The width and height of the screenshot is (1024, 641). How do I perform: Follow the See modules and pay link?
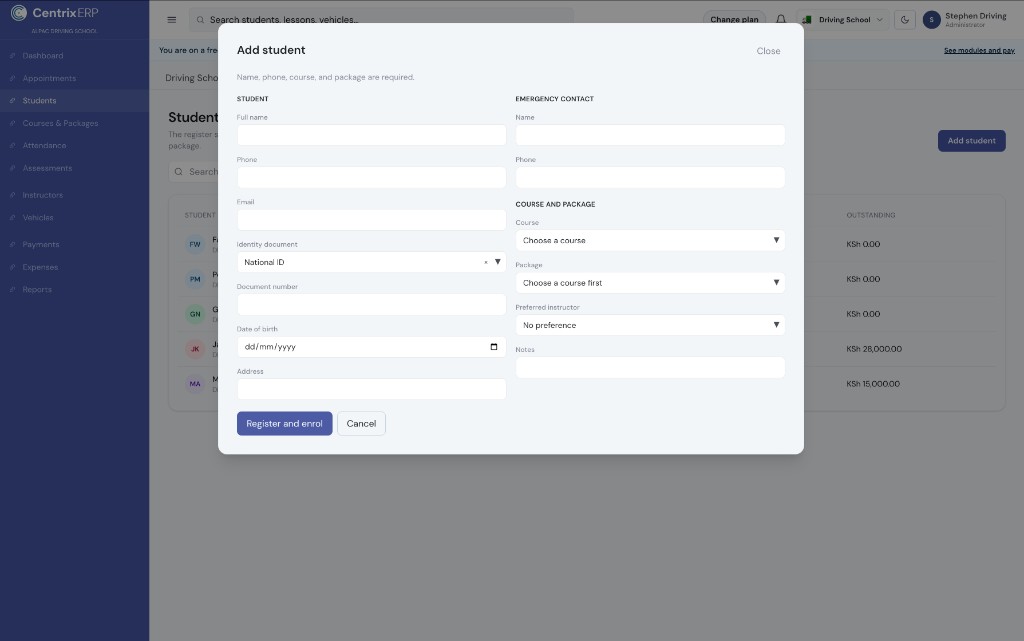pos(979,50)
